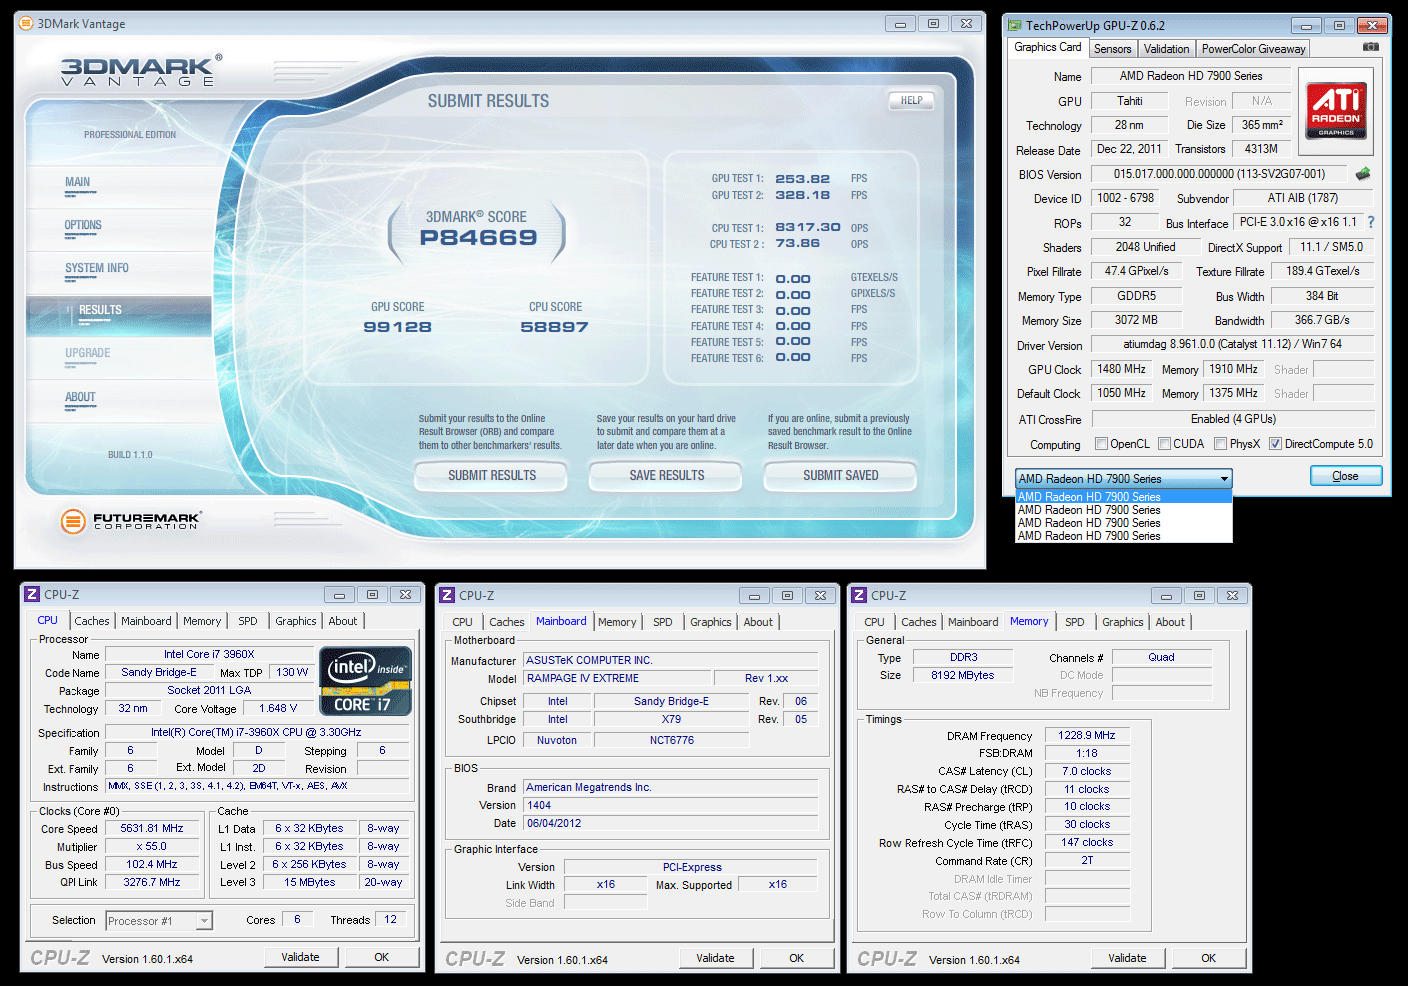This screenshot has width=1408, height=986.
Task: Click the Bus Interface question mark icon
Action: tap(1371, 222)
